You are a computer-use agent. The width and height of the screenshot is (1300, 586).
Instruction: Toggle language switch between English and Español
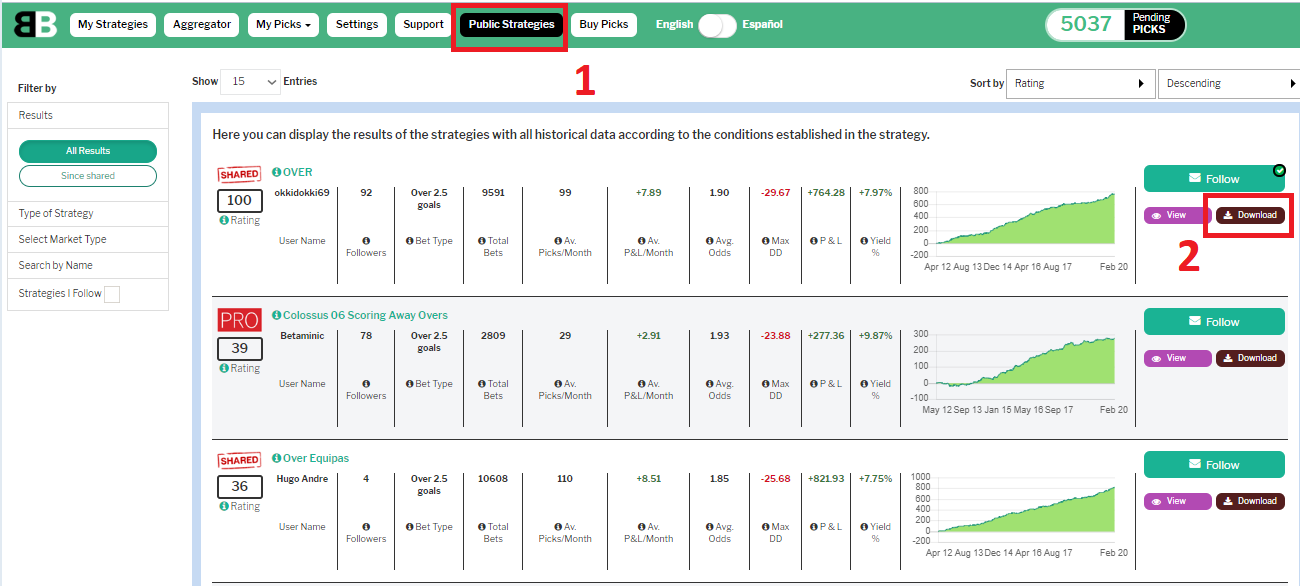[717, 25]
